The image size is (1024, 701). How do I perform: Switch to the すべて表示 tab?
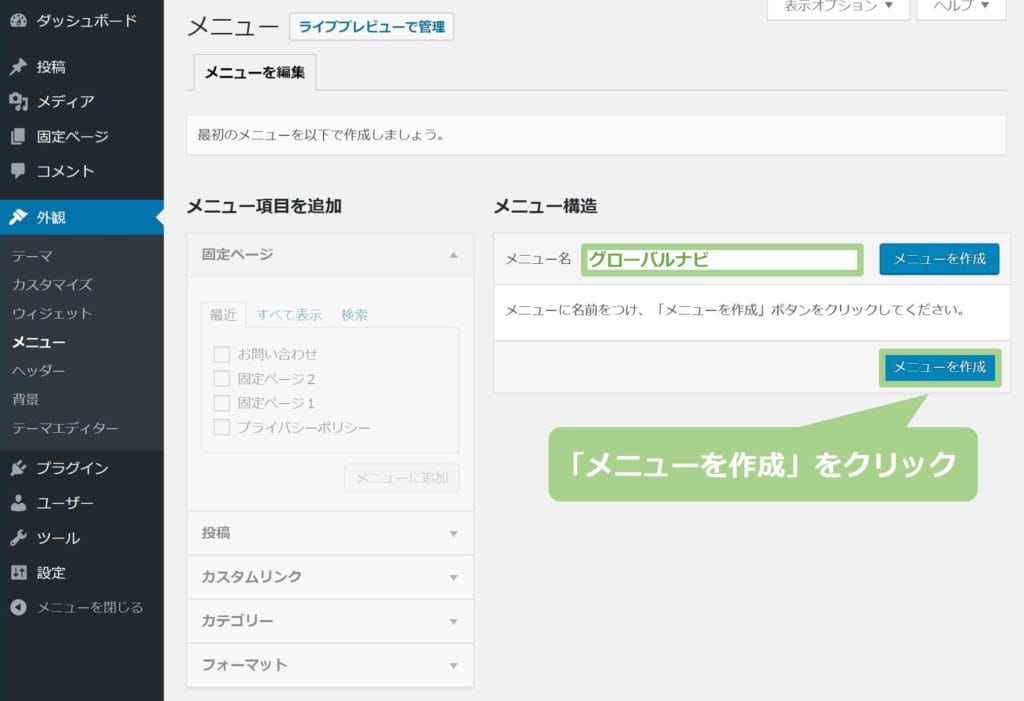(x=289, y=315)
